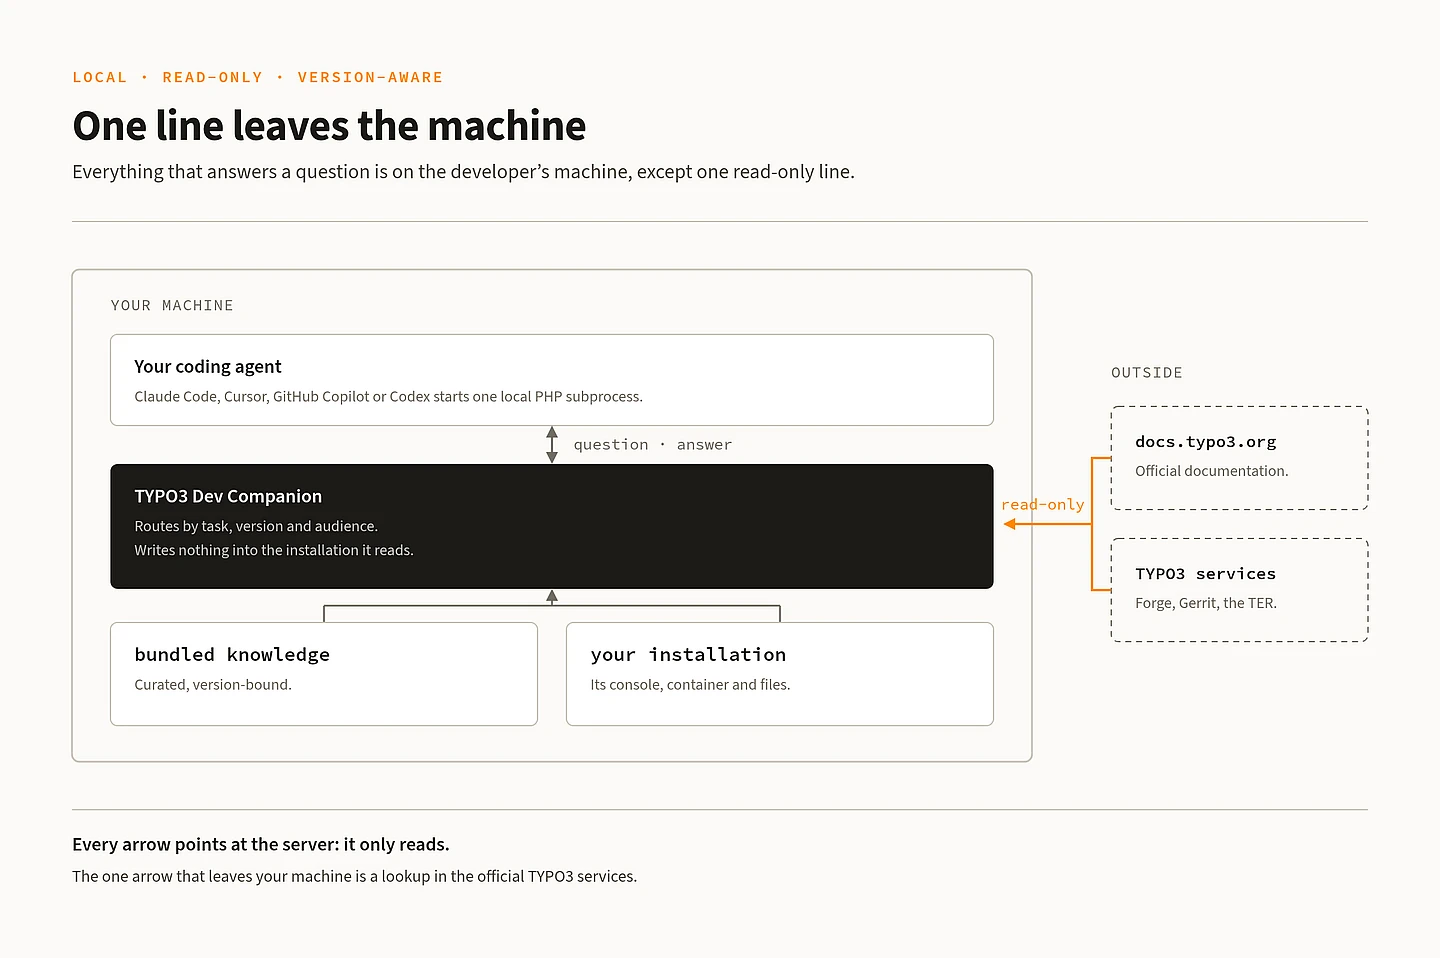This screenshot has width=1440, height=958.
Task: Select the "bundled knowledge" title
Action: click(x=232, y=655)
